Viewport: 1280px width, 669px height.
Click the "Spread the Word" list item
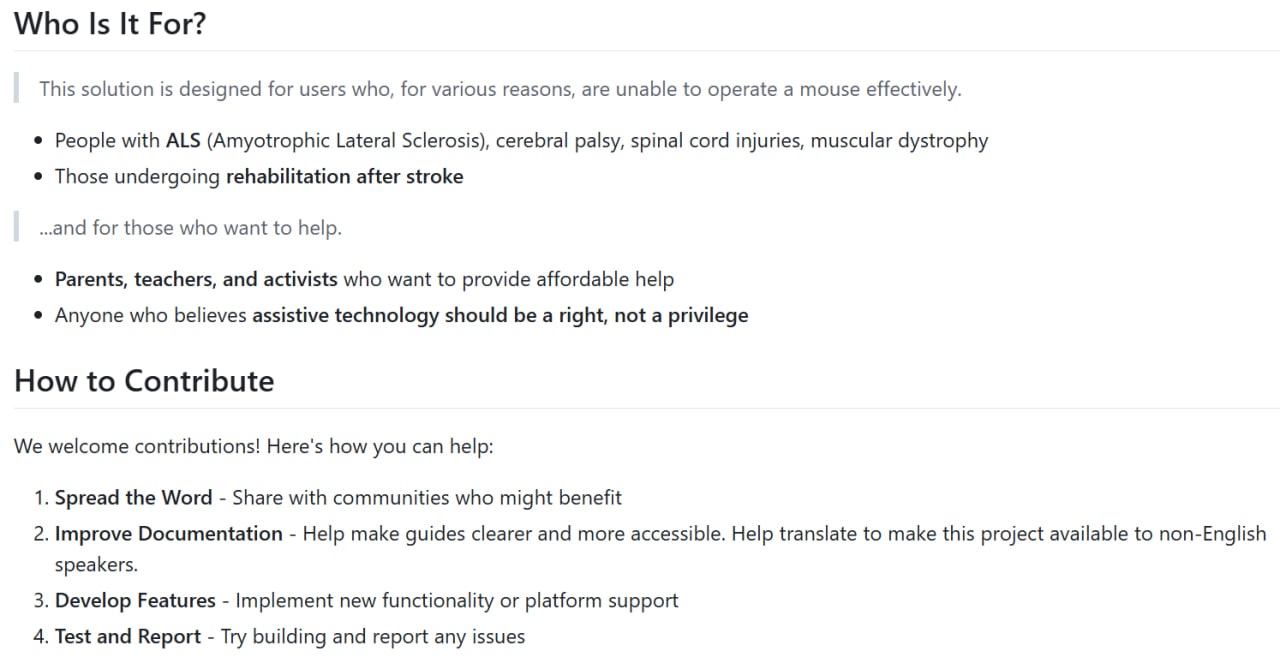[x=133, y=498]
